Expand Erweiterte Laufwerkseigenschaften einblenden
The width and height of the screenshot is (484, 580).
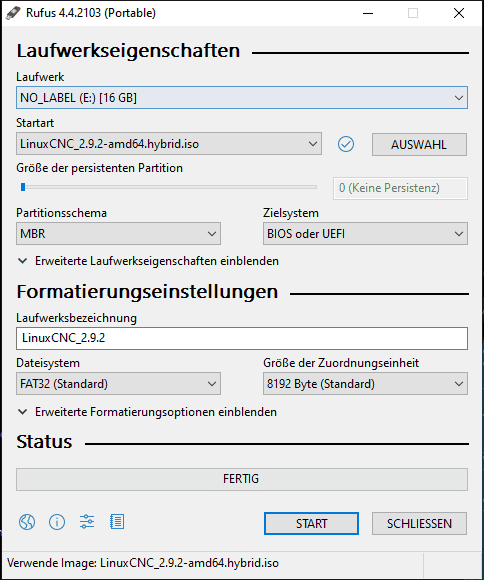coord(148,261)
